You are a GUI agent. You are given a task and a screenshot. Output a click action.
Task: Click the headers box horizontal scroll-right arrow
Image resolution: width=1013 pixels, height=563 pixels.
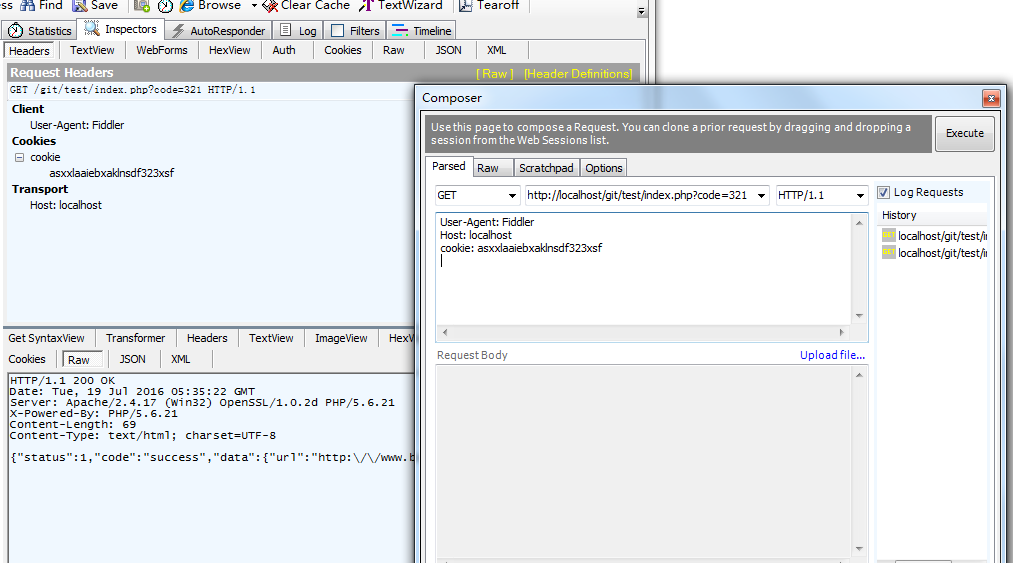click(x=841, y=332)
